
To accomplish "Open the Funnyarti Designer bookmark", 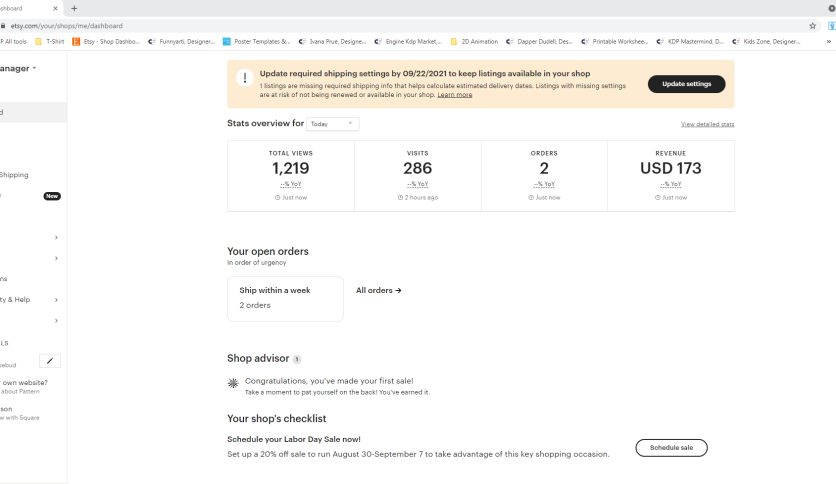I will click(181, 42).
